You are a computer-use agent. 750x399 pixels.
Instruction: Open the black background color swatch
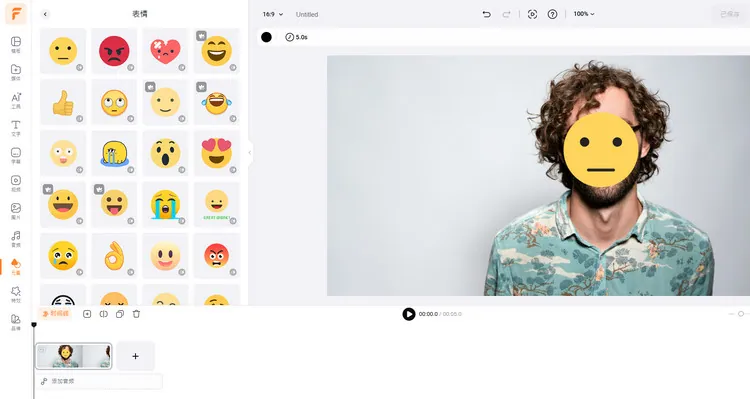point(266,37)
